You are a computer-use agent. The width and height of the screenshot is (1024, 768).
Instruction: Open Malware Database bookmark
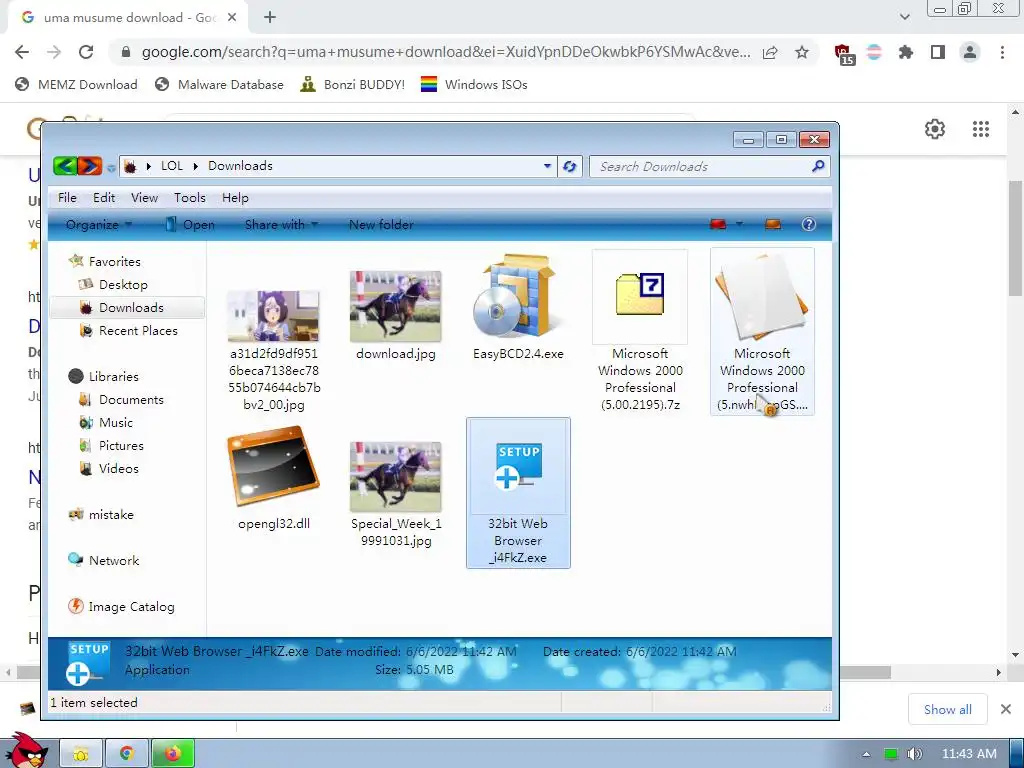click(219, 84)
